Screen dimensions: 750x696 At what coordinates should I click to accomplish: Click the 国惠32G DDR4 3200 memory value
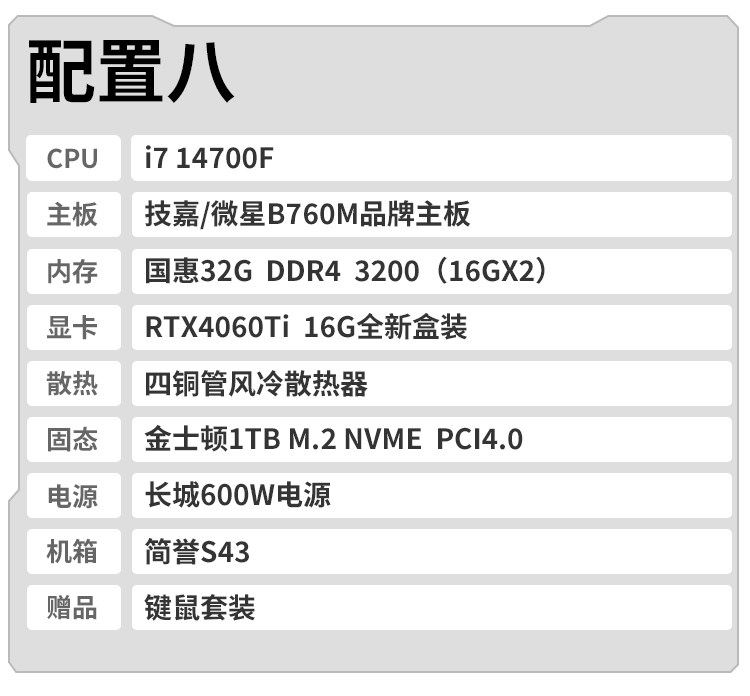click(431, 271)
